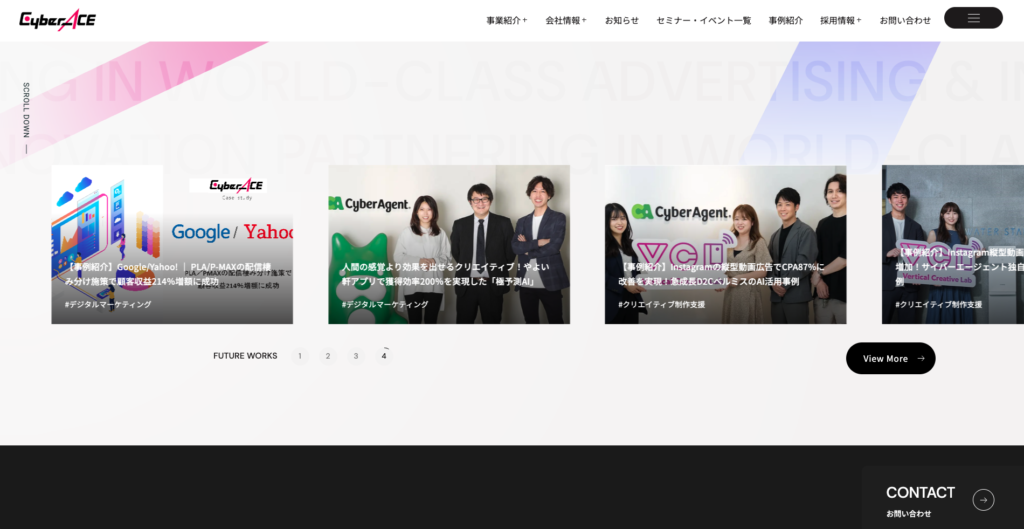Viewport: 1024px width, 529px height.
Task: Open the partially visible Vertical Creative Lab card
Action: [x=953, y=244]
